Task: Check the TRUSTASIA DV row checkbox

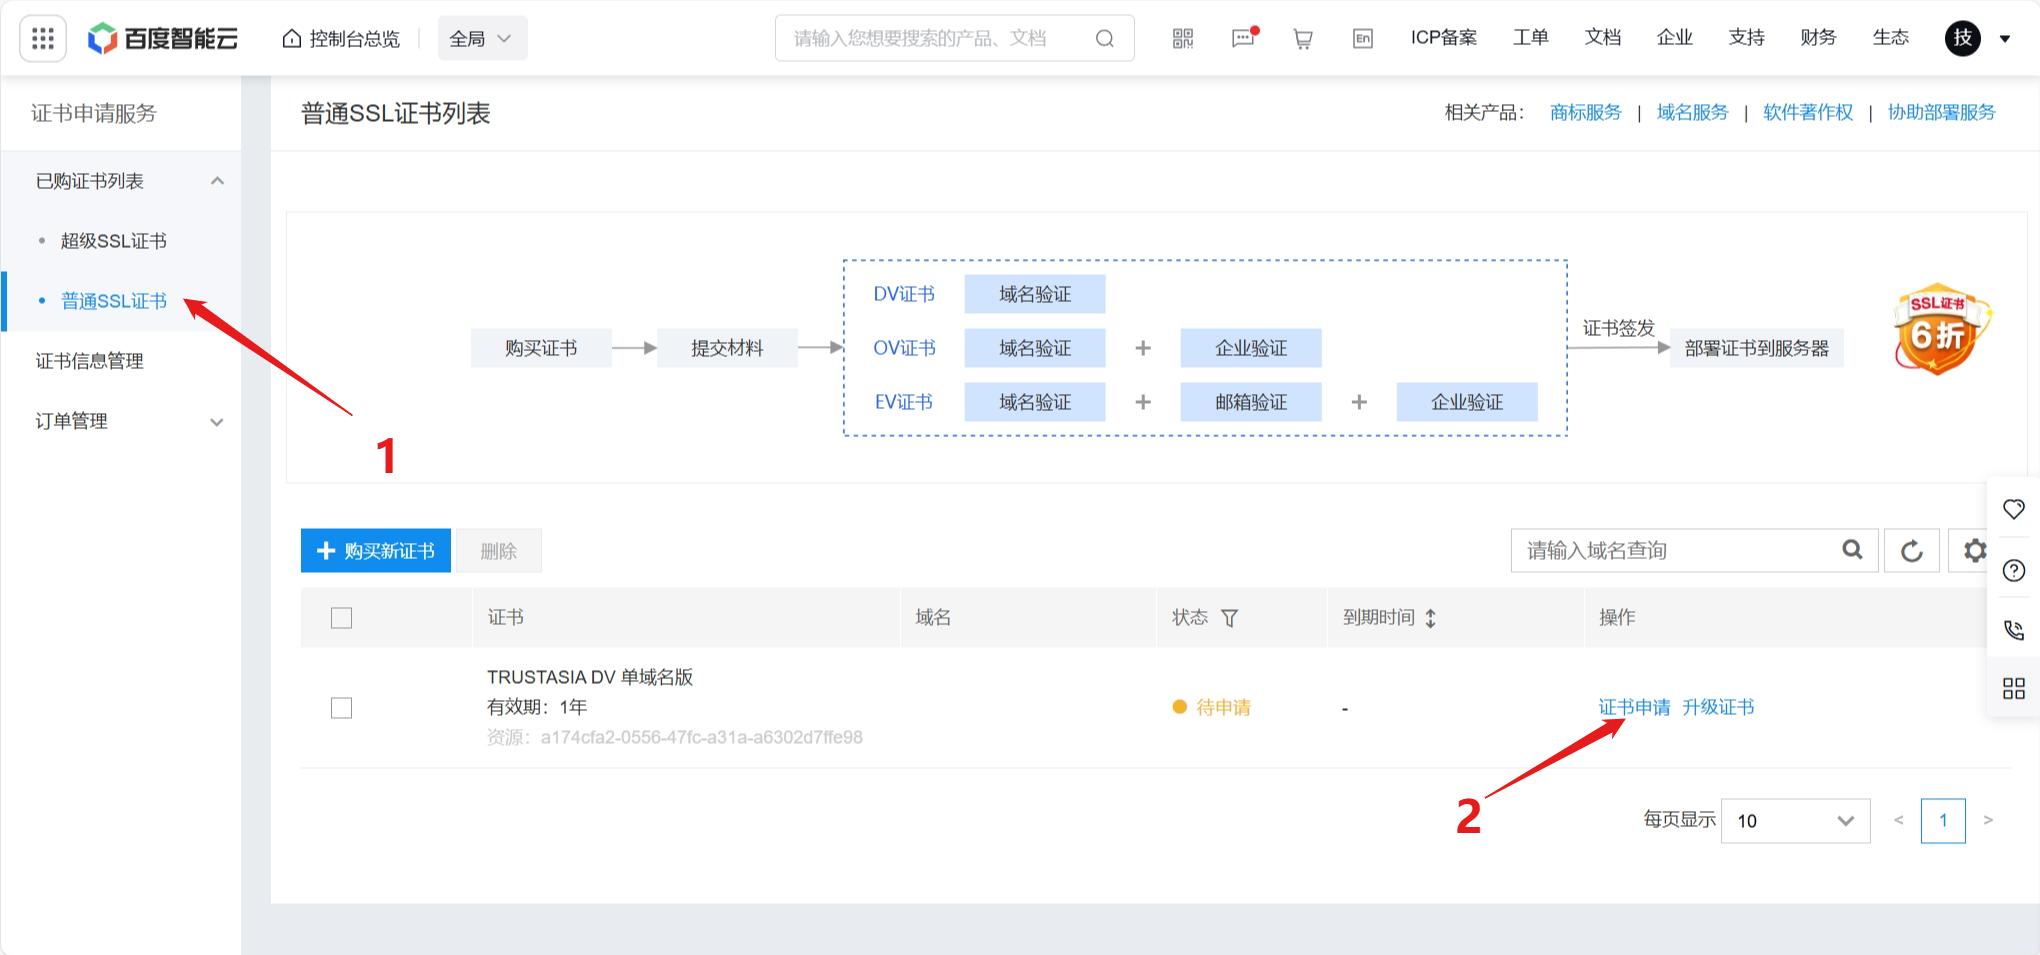Action: [341, 708]
